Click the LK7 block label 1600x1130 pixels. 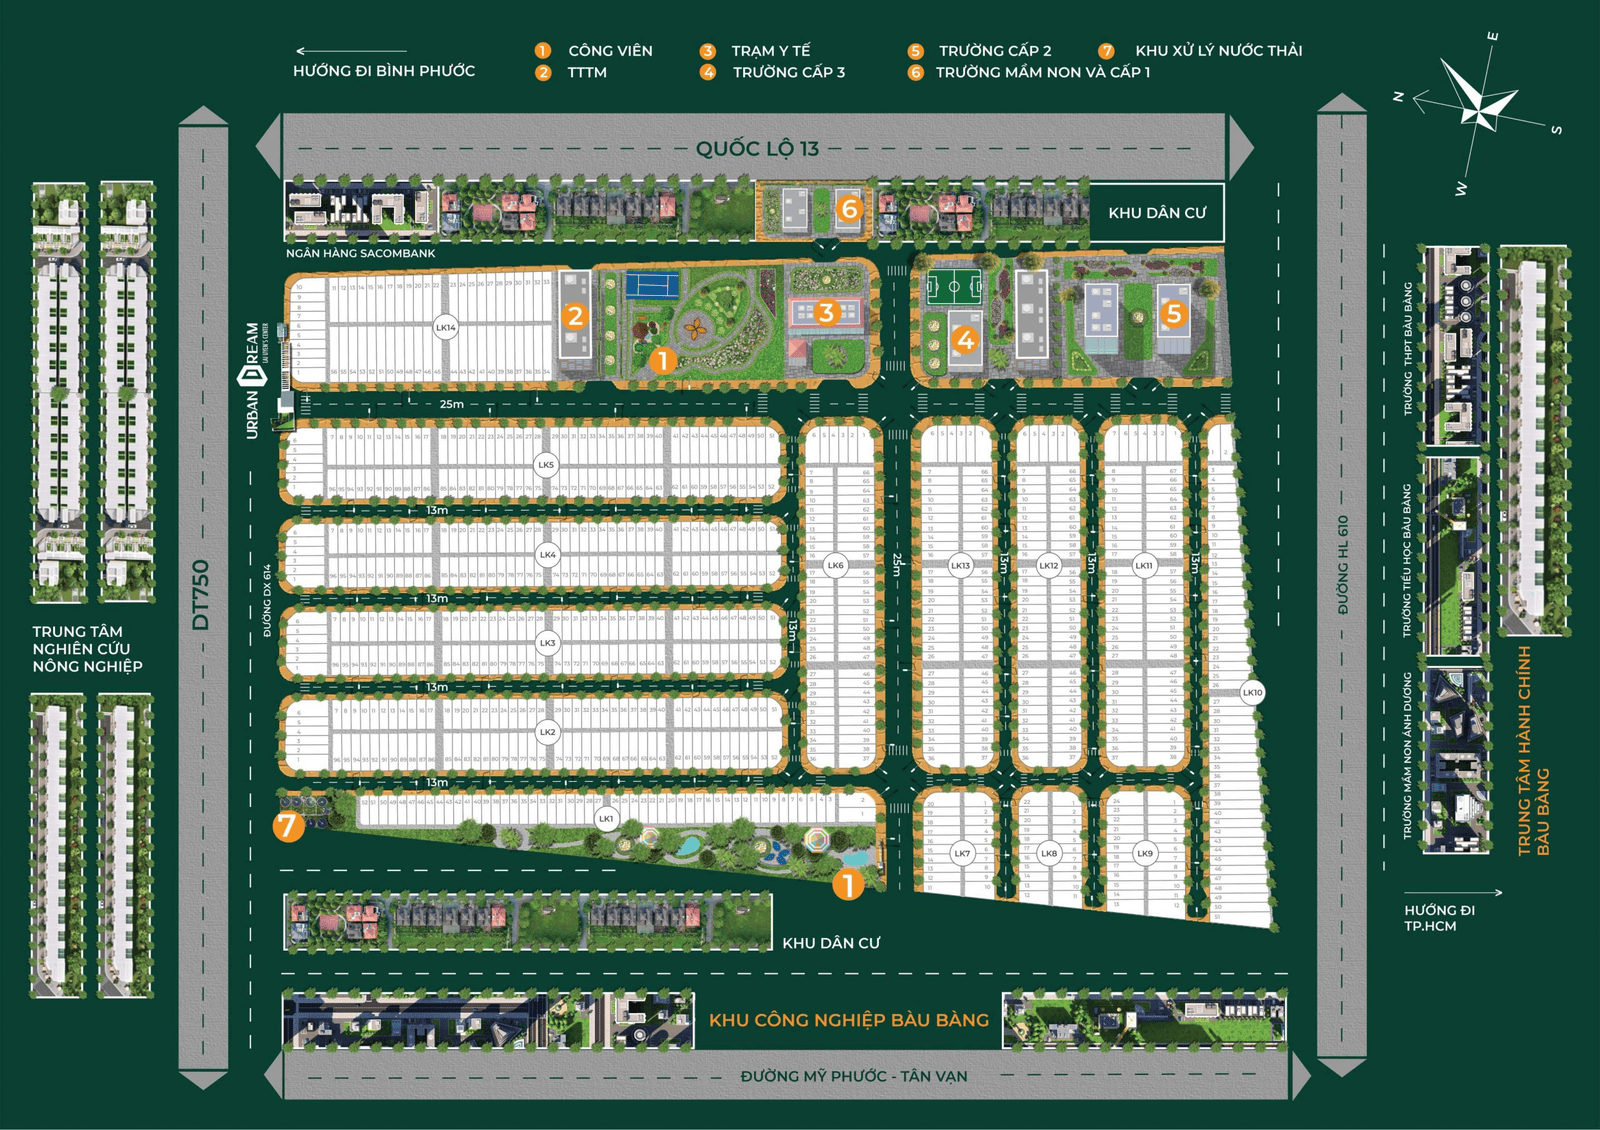(962, 853)
